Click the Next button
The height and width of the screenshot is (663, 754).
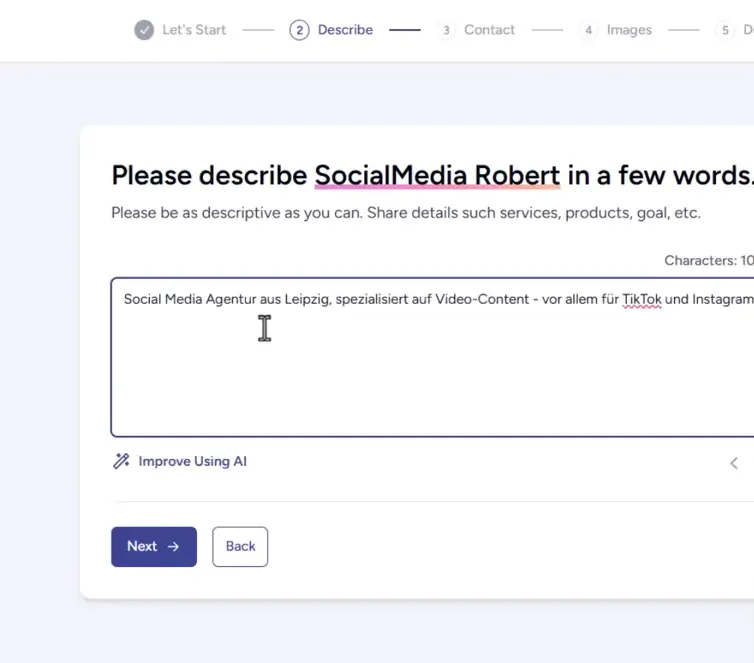tap(154, 547)
